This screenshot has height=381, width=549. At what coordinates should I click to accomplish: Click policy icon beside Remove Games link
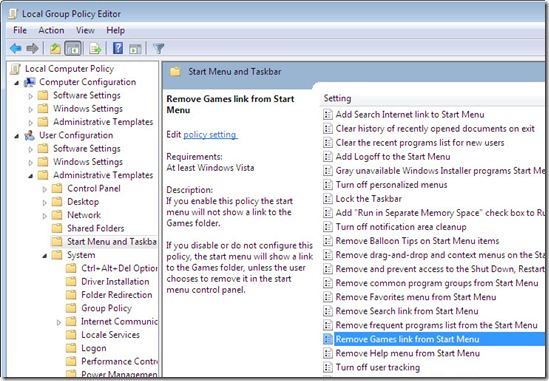tap(328, 339)
